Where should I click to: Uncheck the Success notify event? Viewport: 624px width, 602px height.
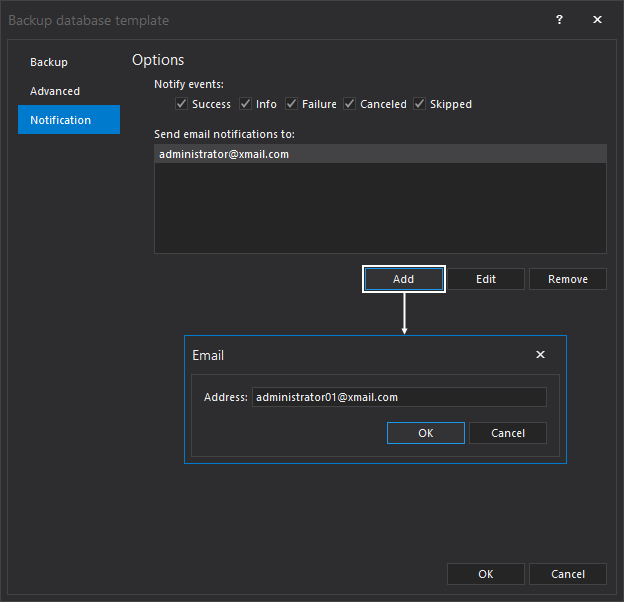click(181, 104)
